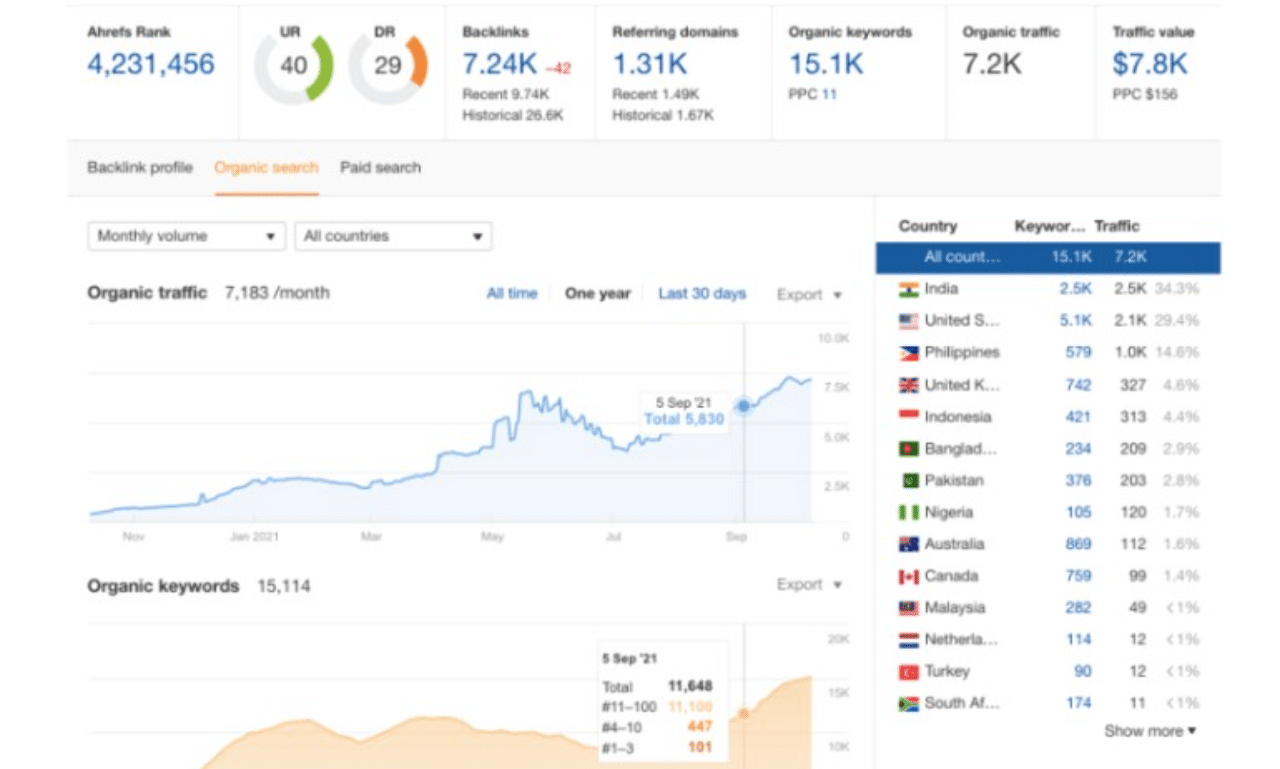Open the 7.24K backlinks count link
The image size is (1280, 769).
pyautogui.click(x=499, y=65)
